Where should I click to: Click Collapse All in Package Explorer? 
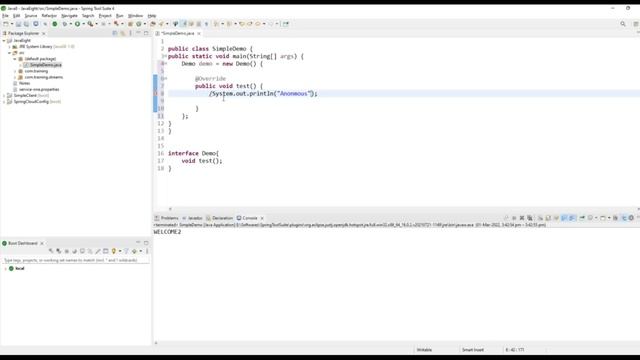click(x=115, y=33)
